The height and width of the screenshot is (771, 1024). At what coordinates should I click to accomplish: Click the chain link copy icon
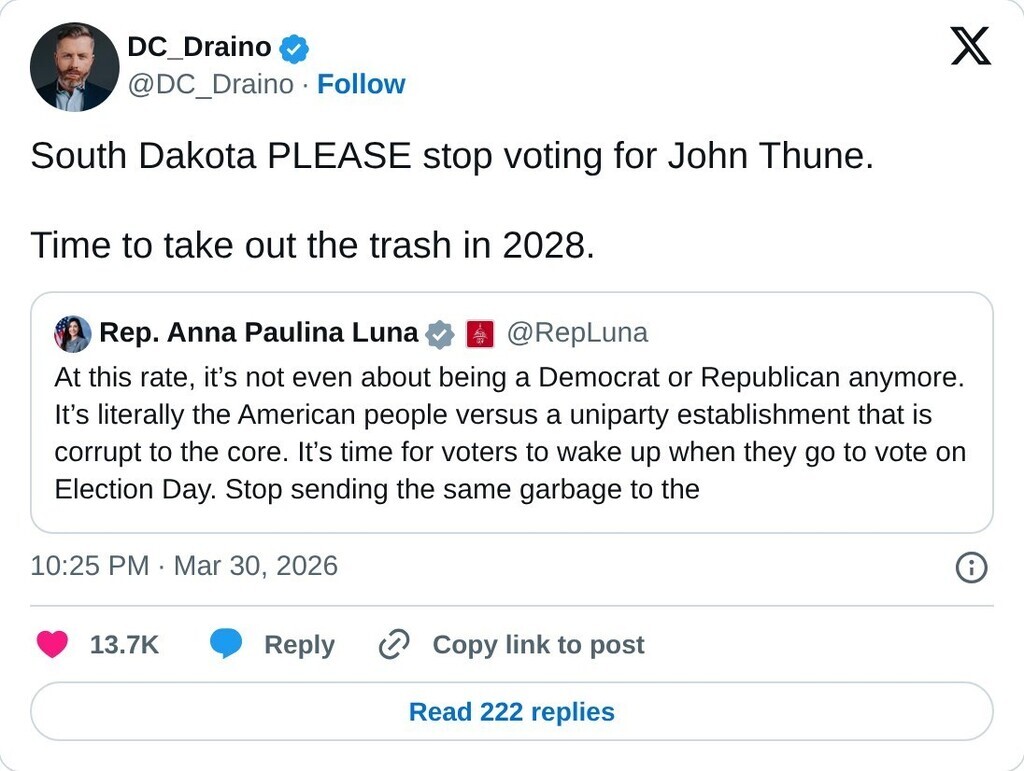(394, 646)
